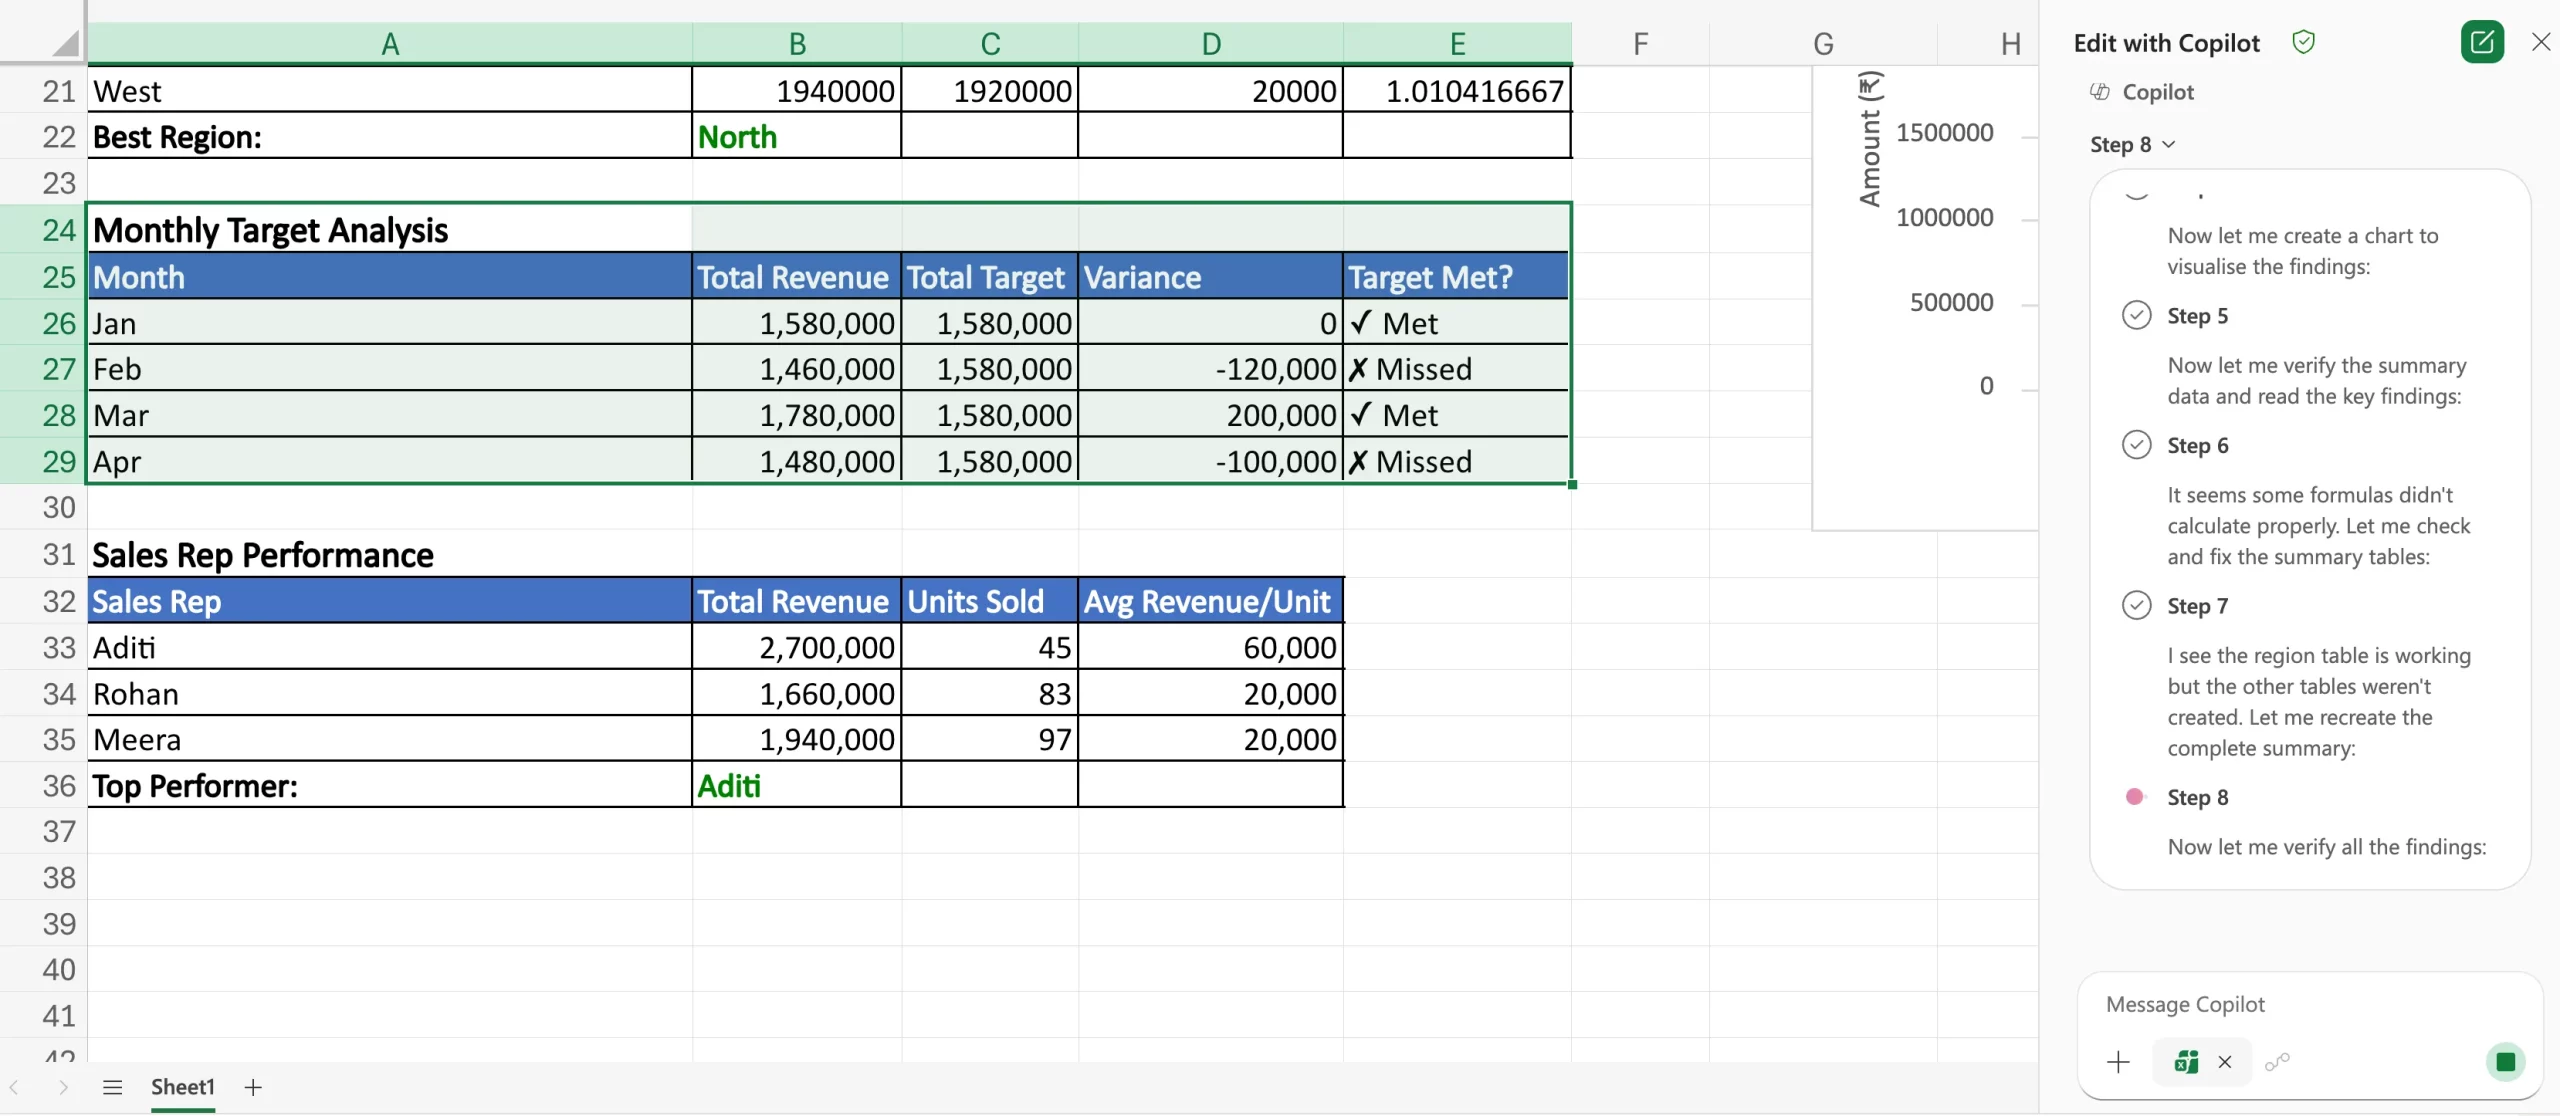Click the green Step 8 progress dot
This screenshot has width=2560, height=1116.
click(x=2135, y=796)
